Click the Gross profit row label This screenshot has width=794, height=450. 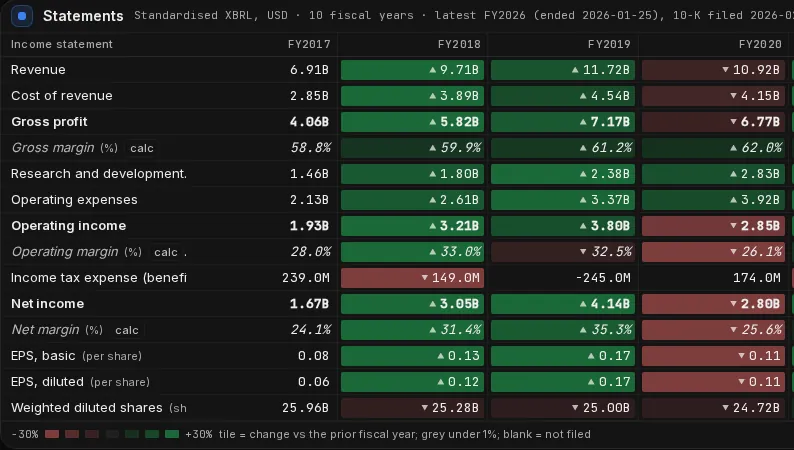49,121
